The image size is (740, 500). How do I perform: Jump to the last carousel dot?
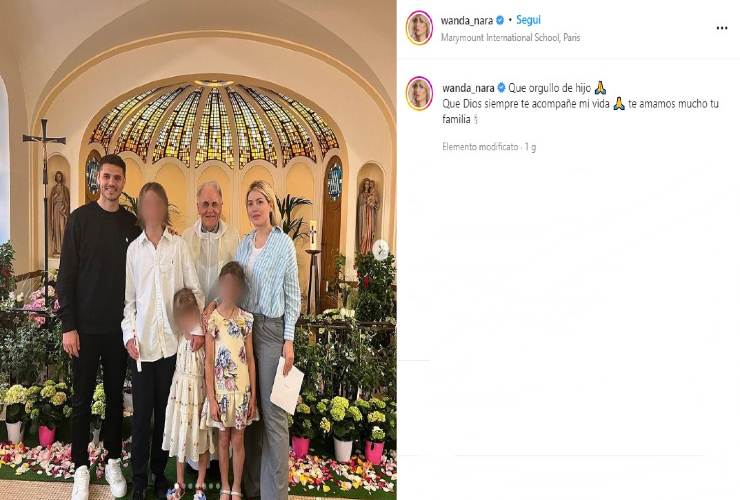[218, 486]
